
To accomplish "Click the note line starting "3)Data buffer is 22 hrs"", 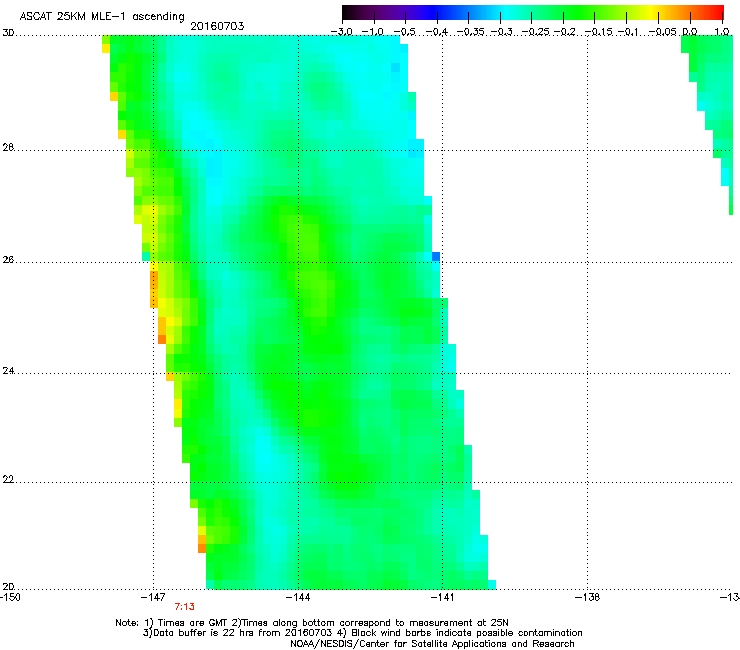I will (362, 633).
